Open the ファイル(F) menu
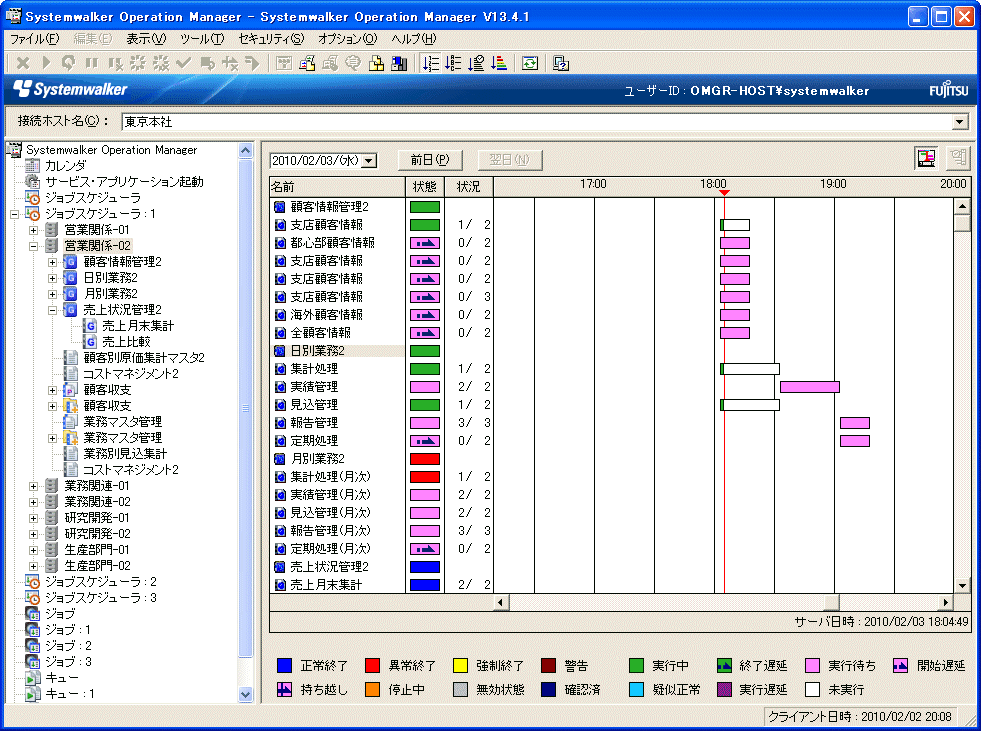This screenshot has height=731, width=981. 34,39
